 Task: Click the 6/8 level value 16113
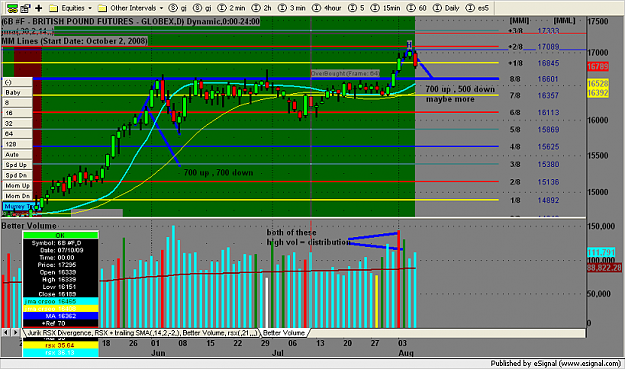click(548, 113)
